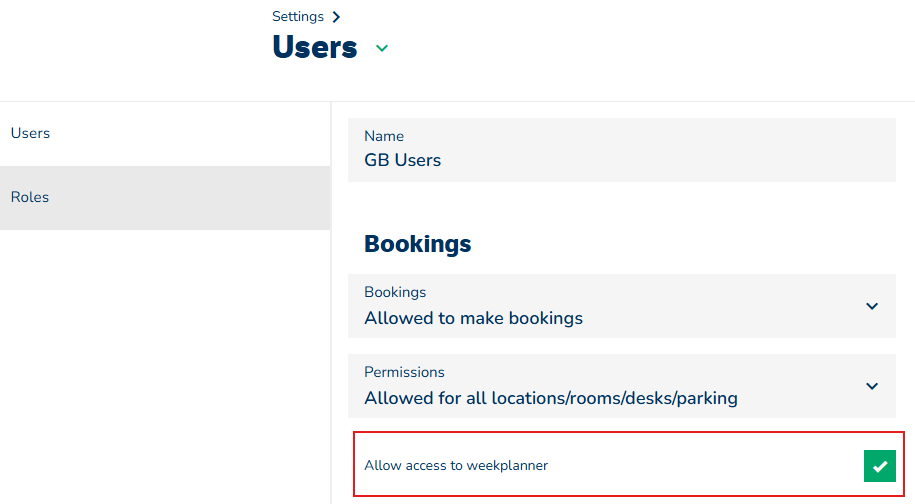Open the green chevron beside Users title
The image size is (915, 504).
(x=381, y=48)
